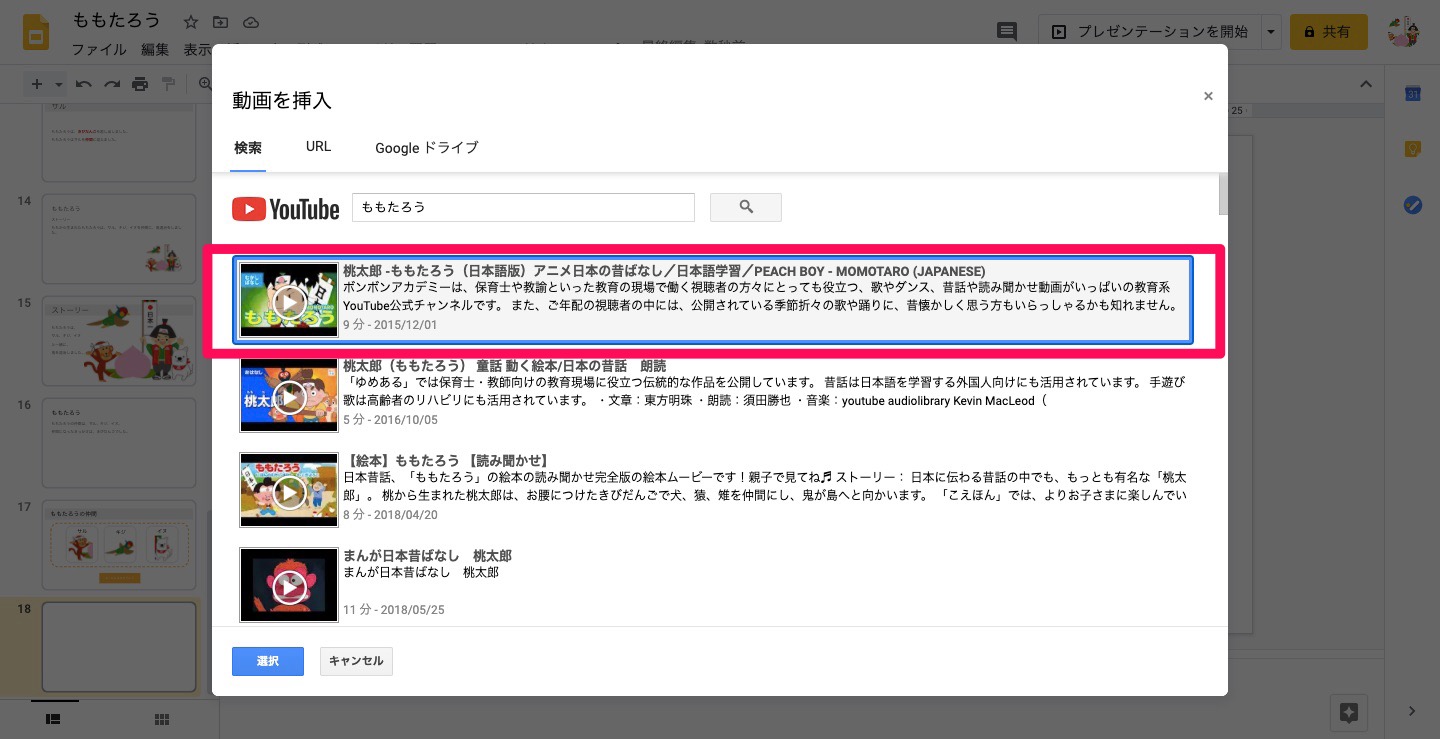Screen dimensions: 1440x739
Task: Play thumbnail of 【絵本】ももたろう video
Action: 289,490
